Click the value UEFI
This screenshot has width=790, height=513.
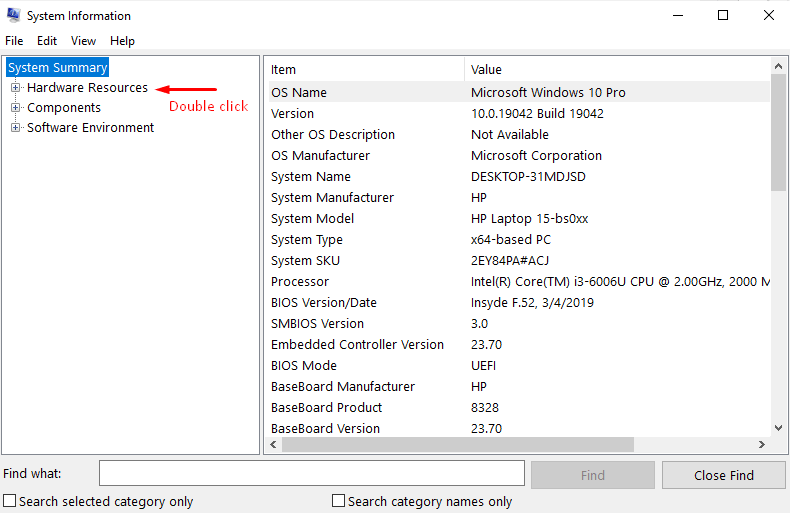tap(483, 366)
